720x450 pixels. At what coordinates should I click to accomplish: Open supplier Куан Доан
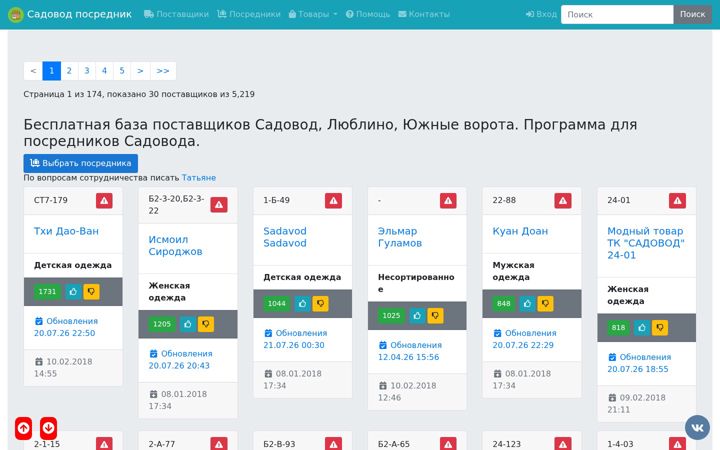(520, 231)
